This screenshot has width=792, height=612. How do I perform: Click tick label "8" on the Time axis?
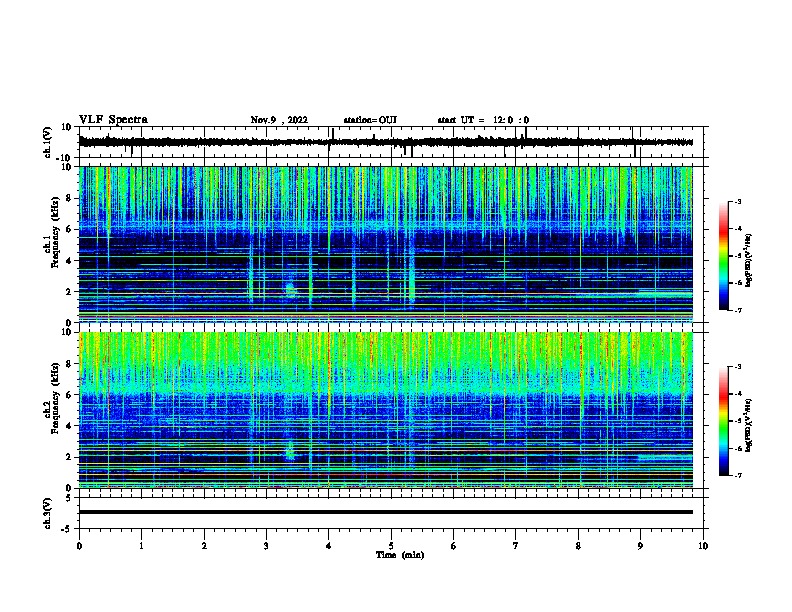tap(578, 546)
